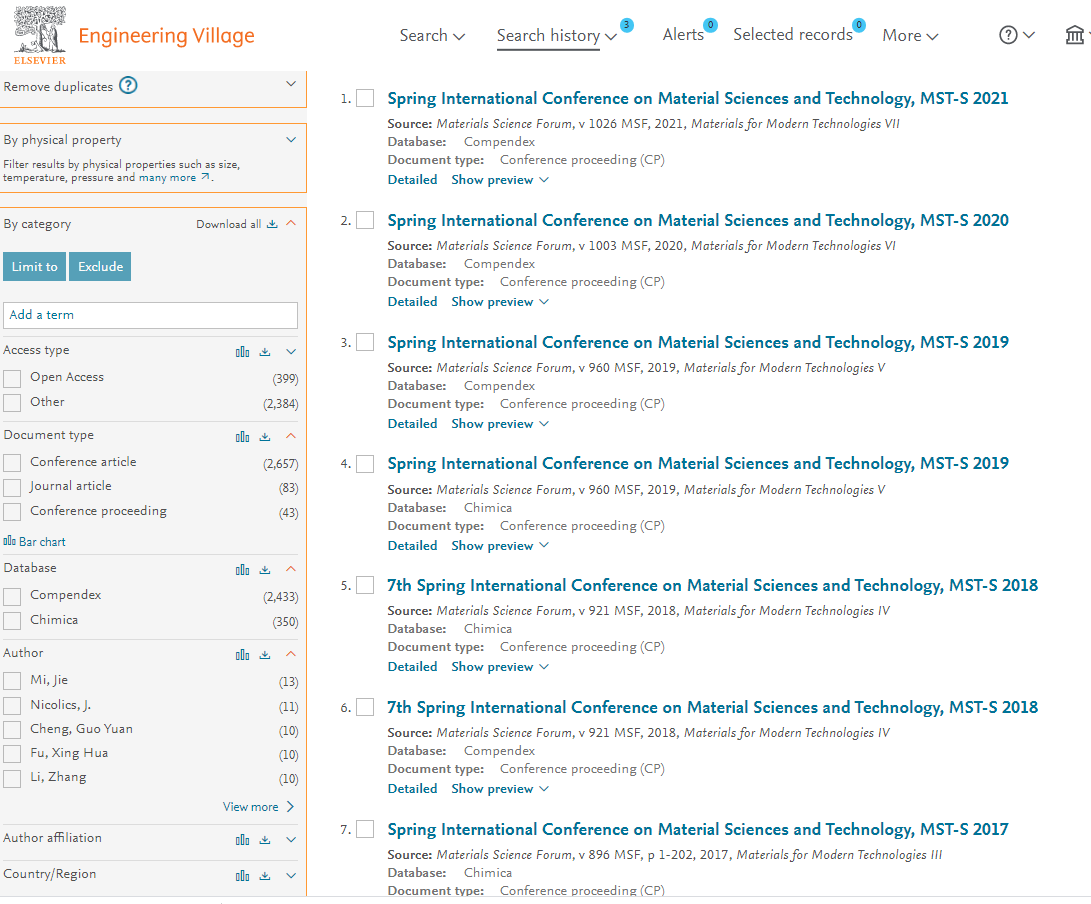Check the Conference proceeding filter

coord(12,512)
